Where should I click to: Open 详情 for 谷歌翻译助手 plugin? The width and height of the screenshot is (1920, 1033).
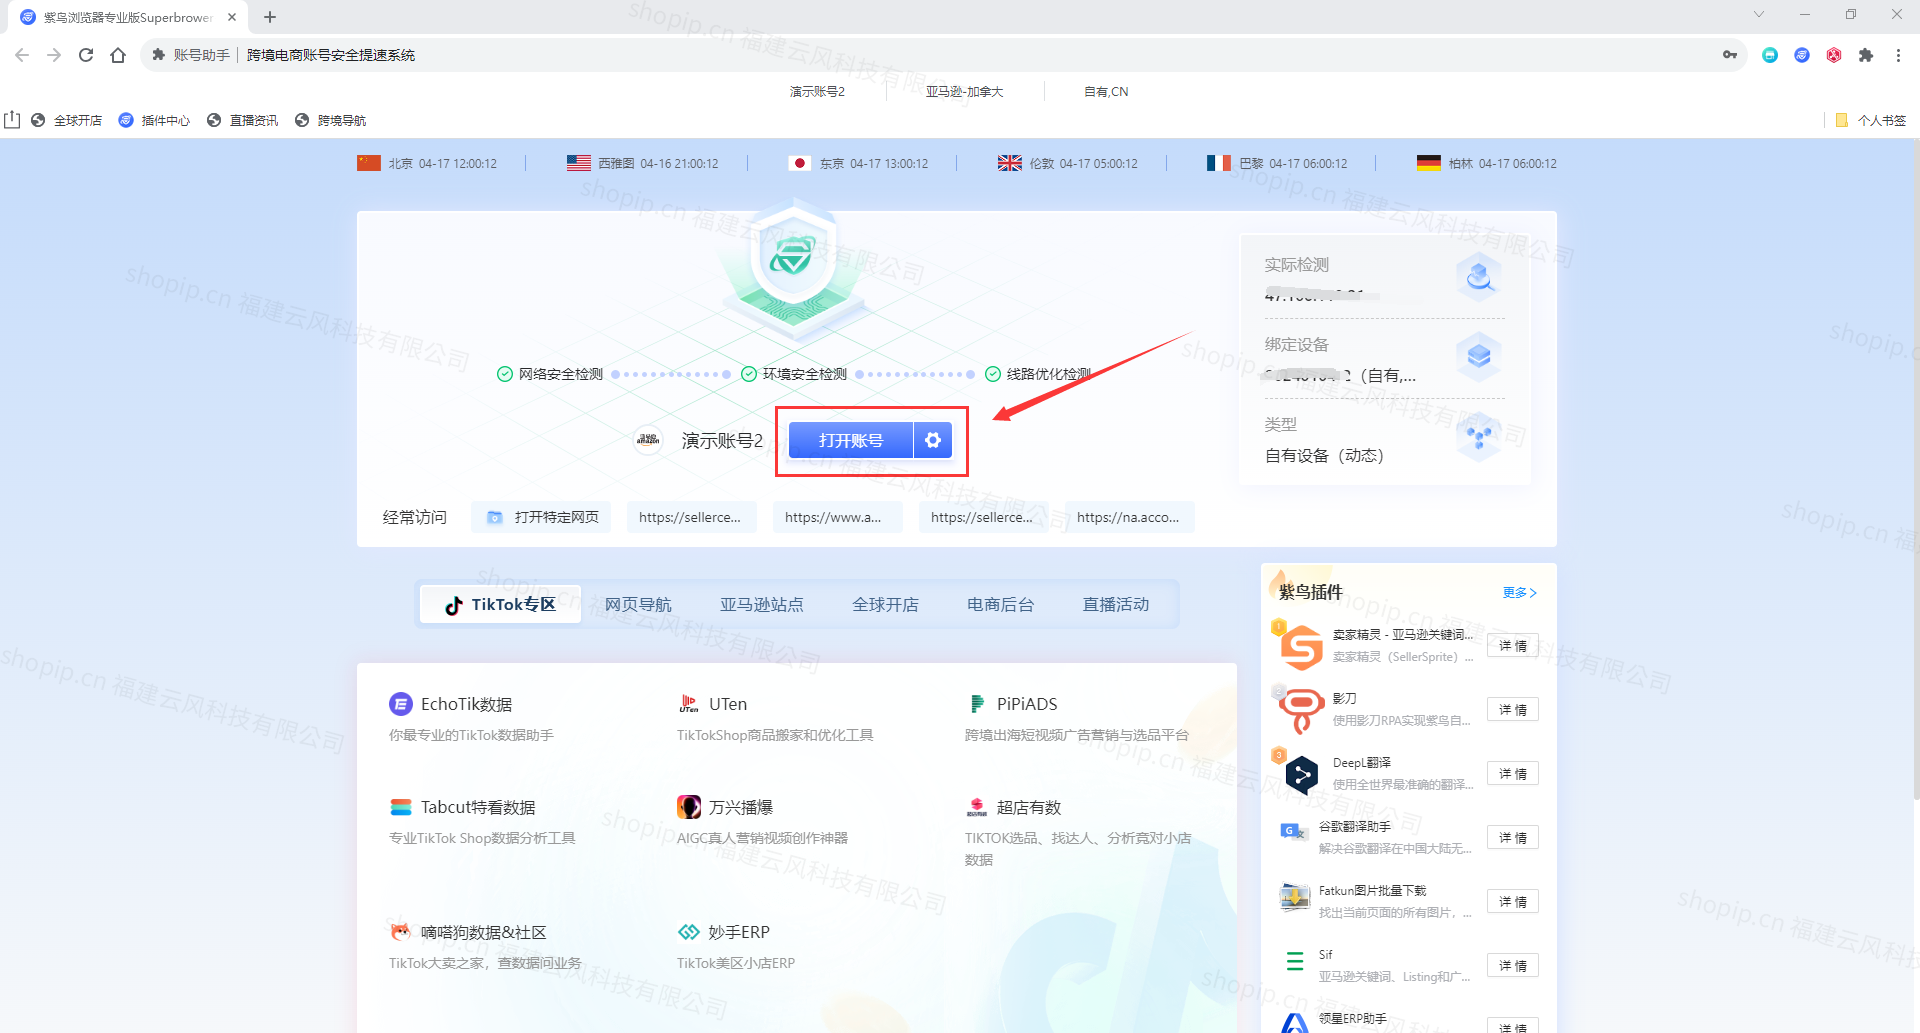coord(1512,838)
